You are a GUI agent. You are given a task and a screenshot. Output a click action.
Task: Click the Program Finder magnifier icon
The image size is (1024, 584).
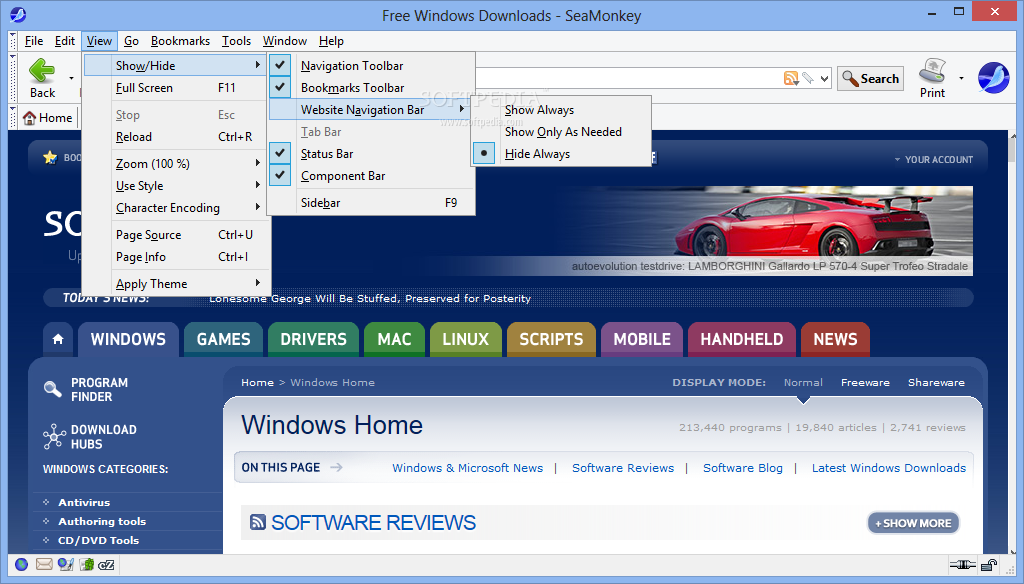52,389
